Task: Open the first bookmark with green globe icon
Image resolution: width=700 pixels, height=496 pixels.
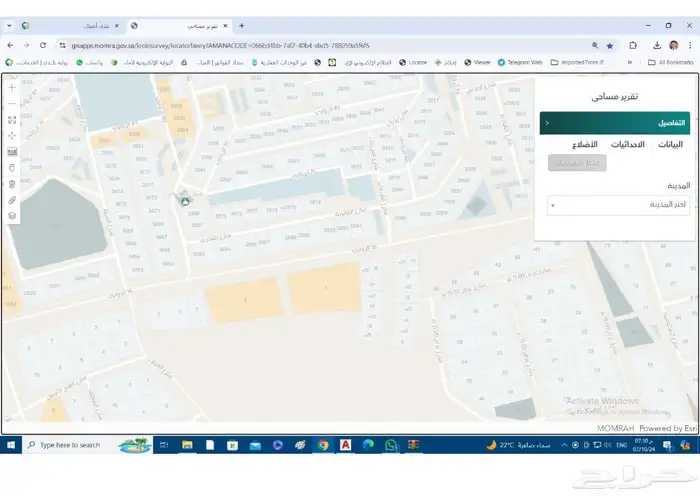Action: pyautogui.click(x=37, y=63)
